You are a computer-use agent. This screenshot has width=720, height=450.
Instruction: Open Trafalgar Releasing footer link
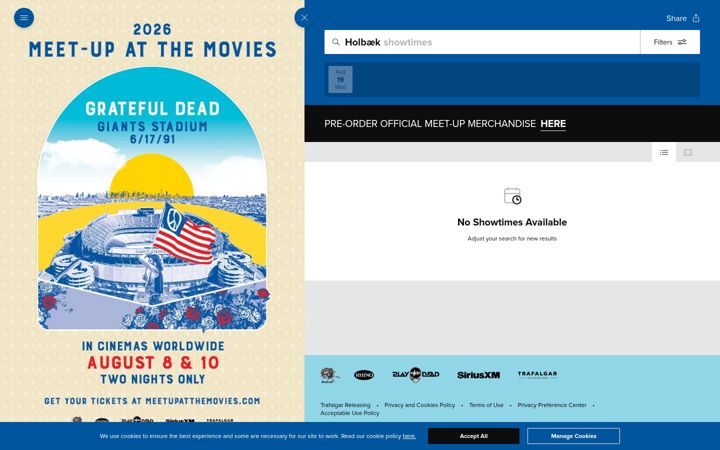pos(345,405)
